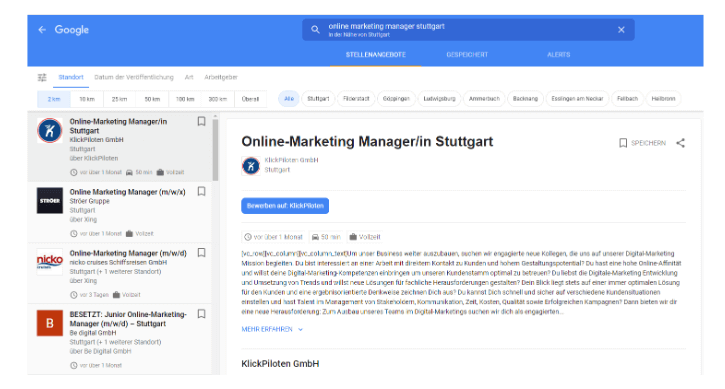Filter by the Ammerbuch chip

[x=484, y=99]
